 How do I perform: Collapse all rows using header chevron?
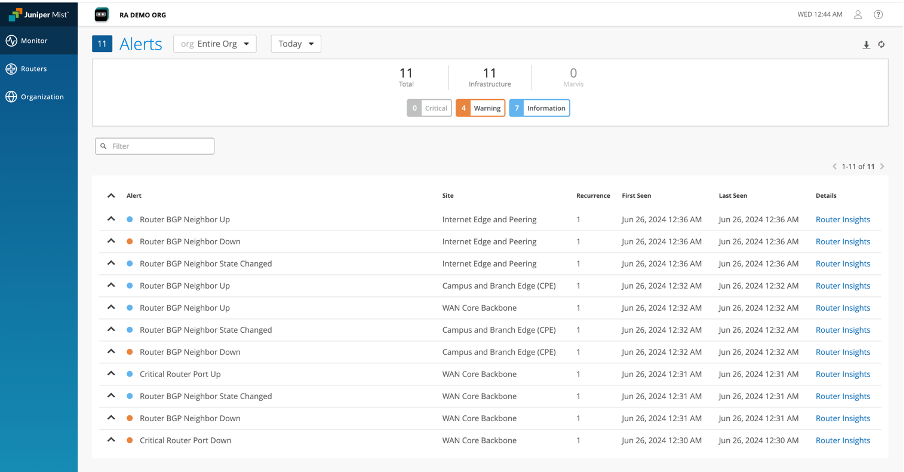(110, 196)
